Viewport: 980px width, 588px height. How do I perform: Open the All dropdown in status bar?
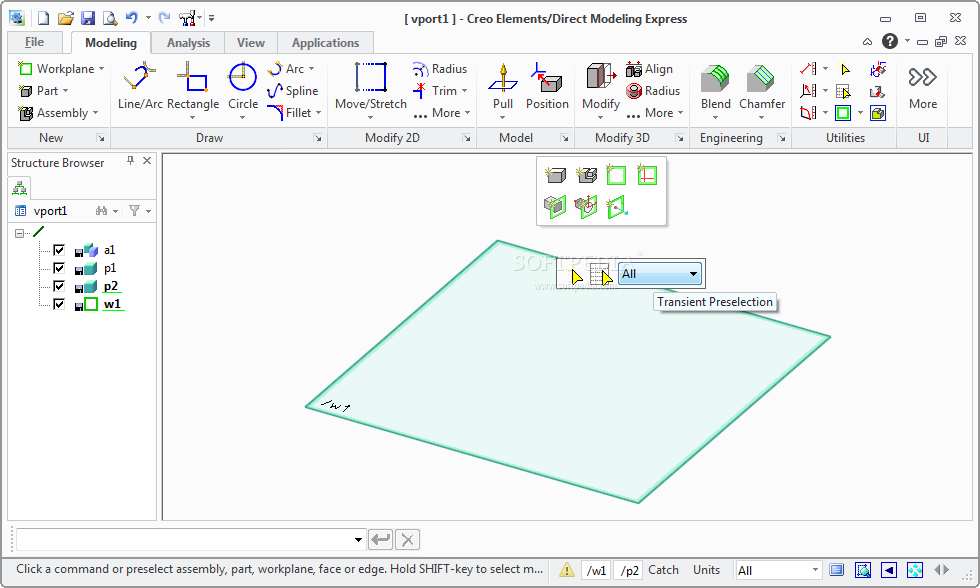pos(815,569)
